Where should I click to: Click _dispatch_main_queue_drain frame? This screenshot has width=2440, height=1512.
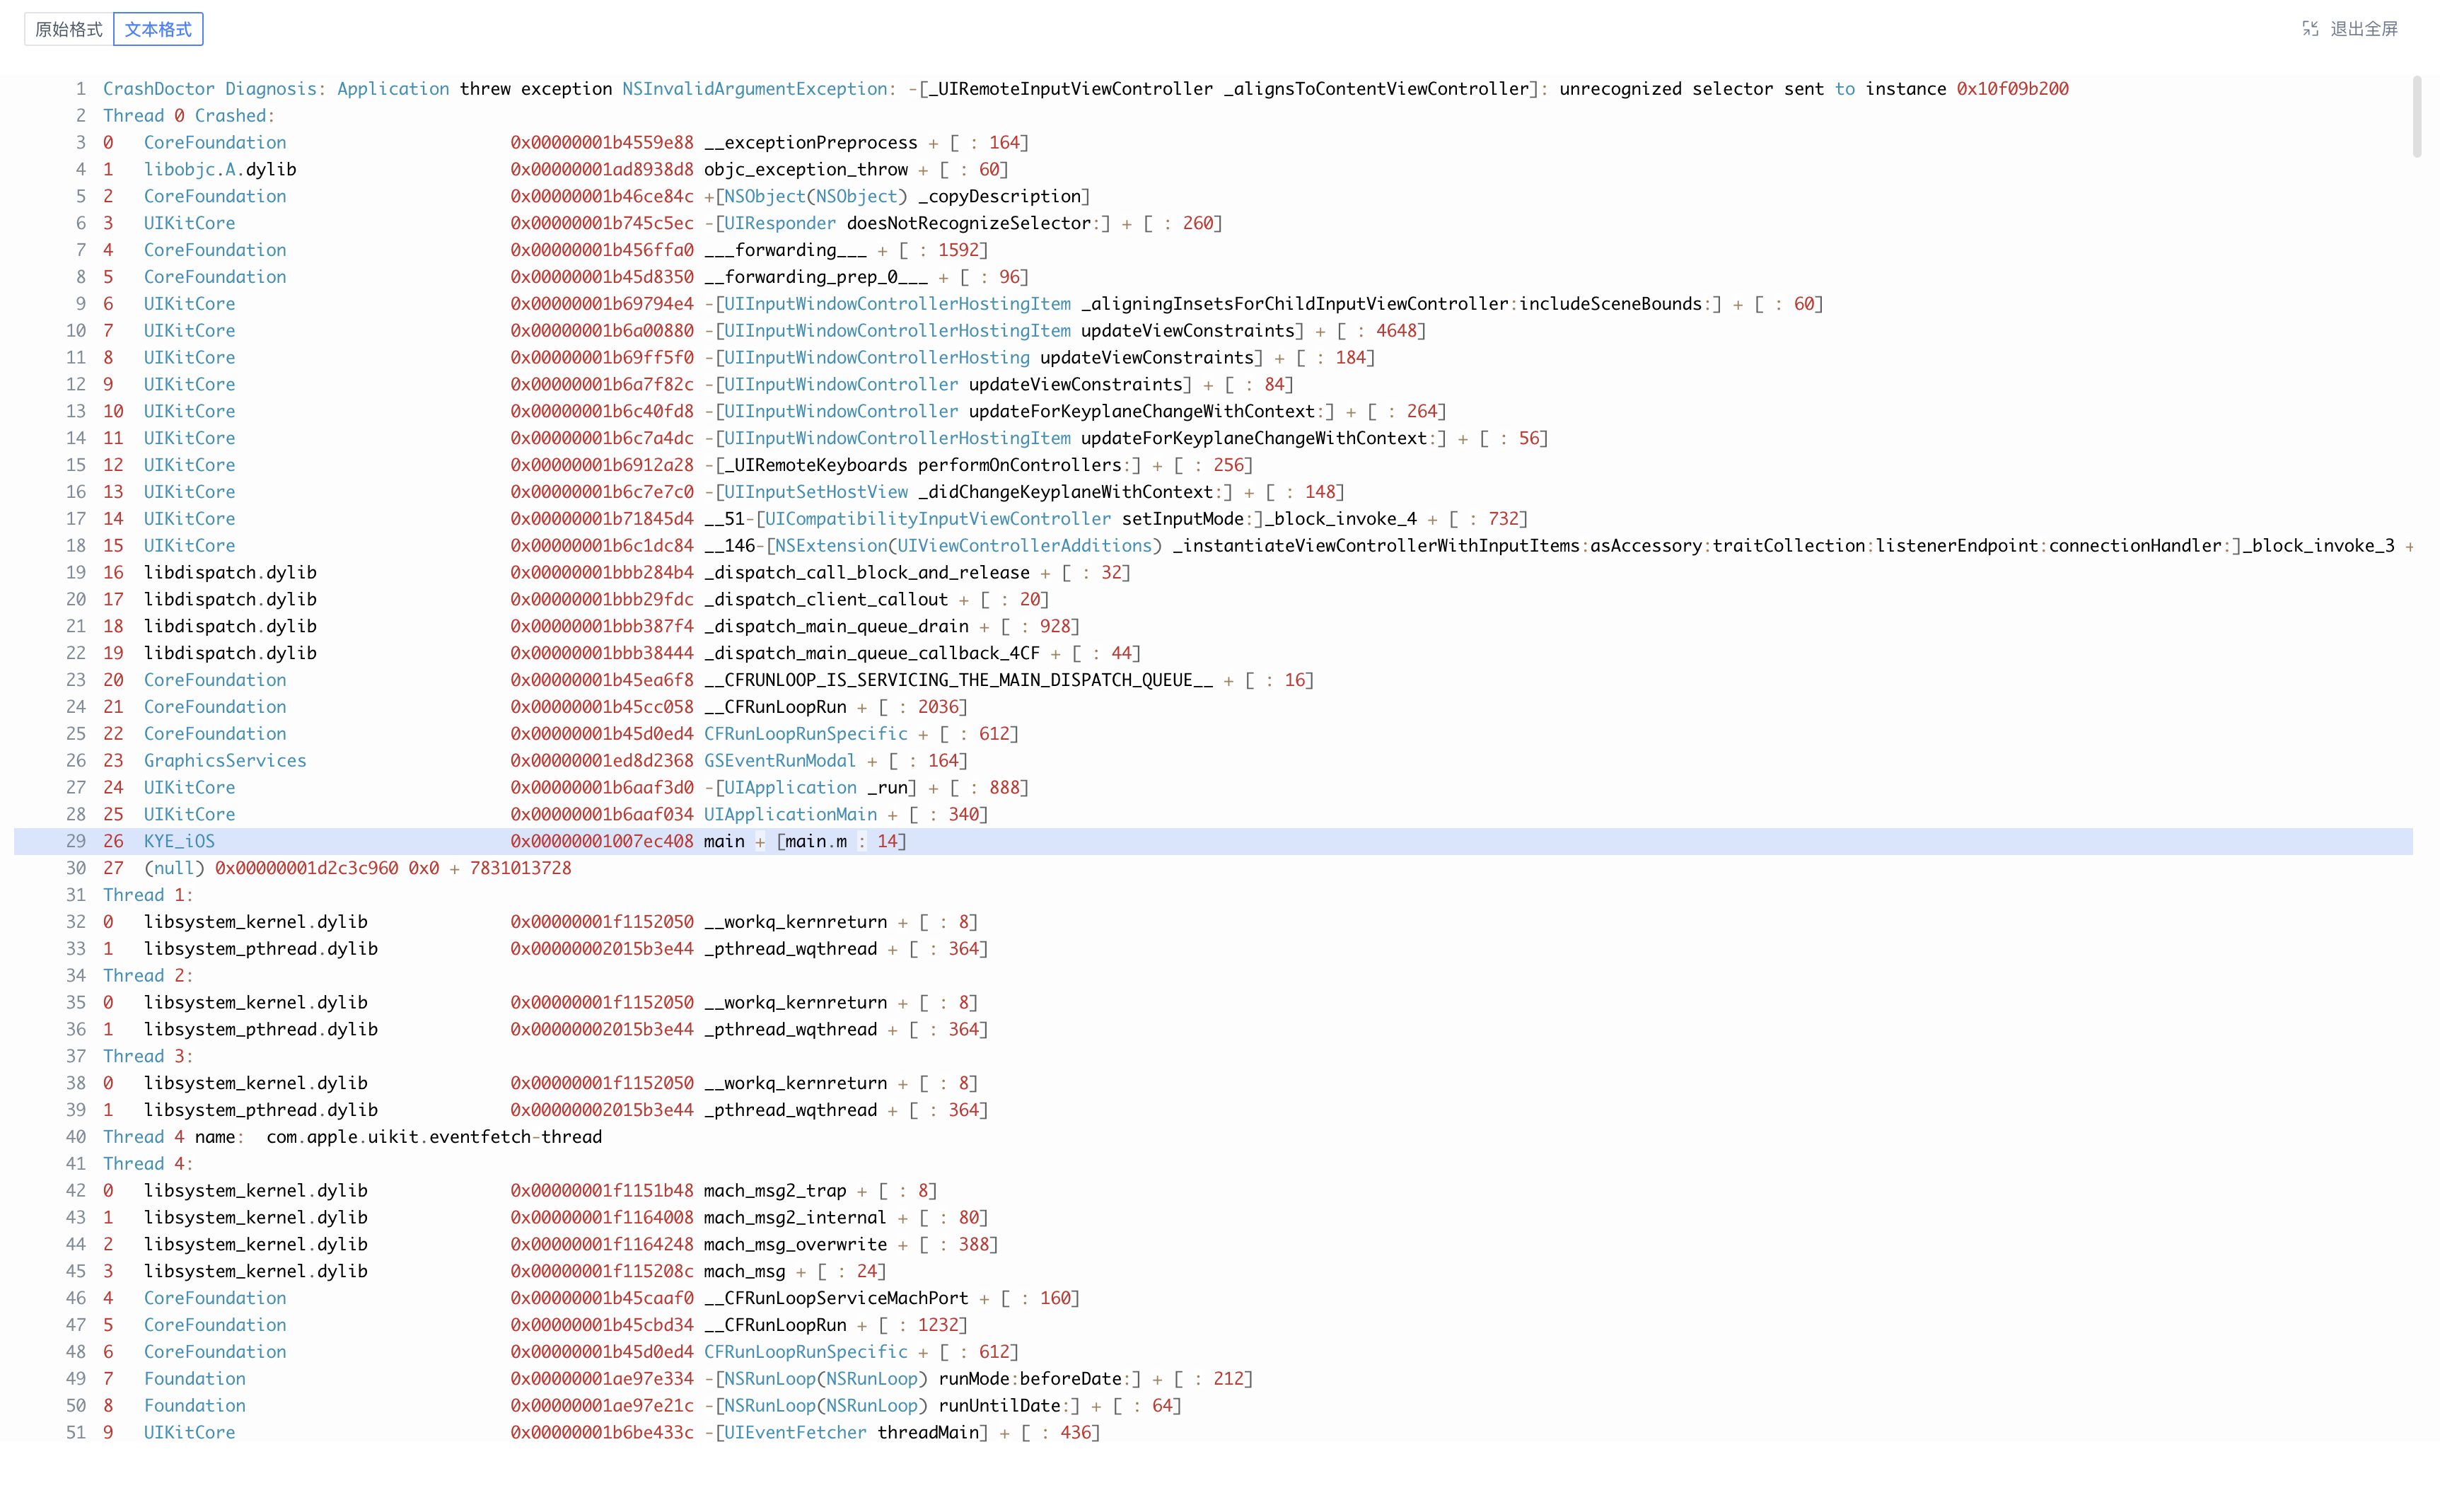tap(836, 626)
